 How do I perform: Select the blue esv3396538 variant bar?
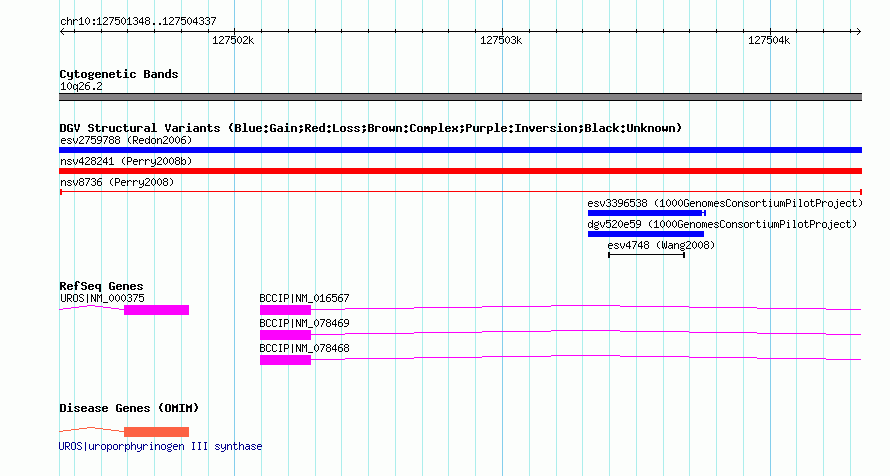(646, 213)
